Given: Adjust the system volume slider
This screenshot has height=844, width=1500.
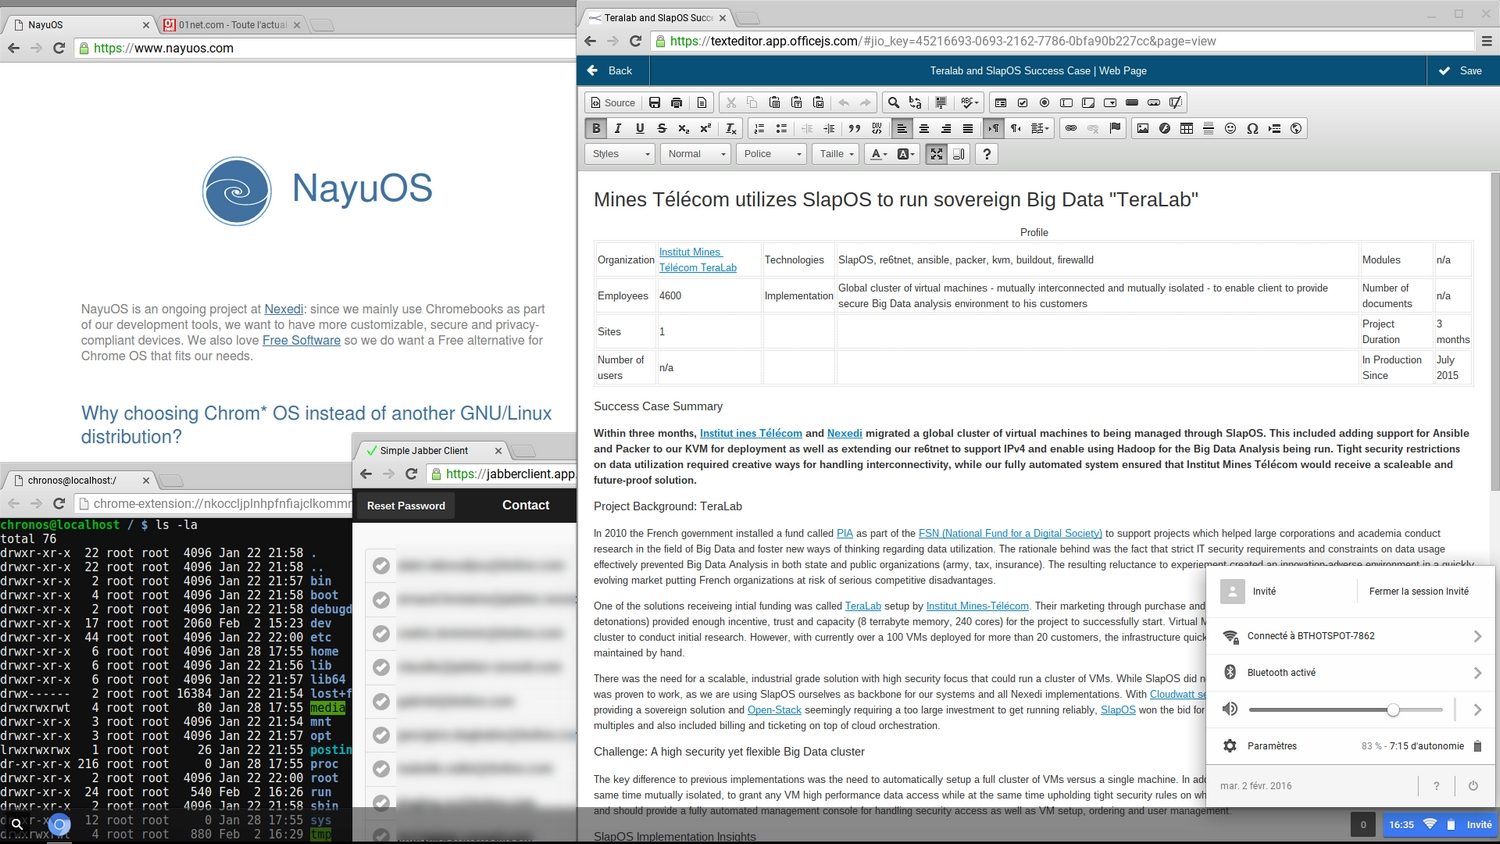Looking at the screenshot, I should (1345, 709).
